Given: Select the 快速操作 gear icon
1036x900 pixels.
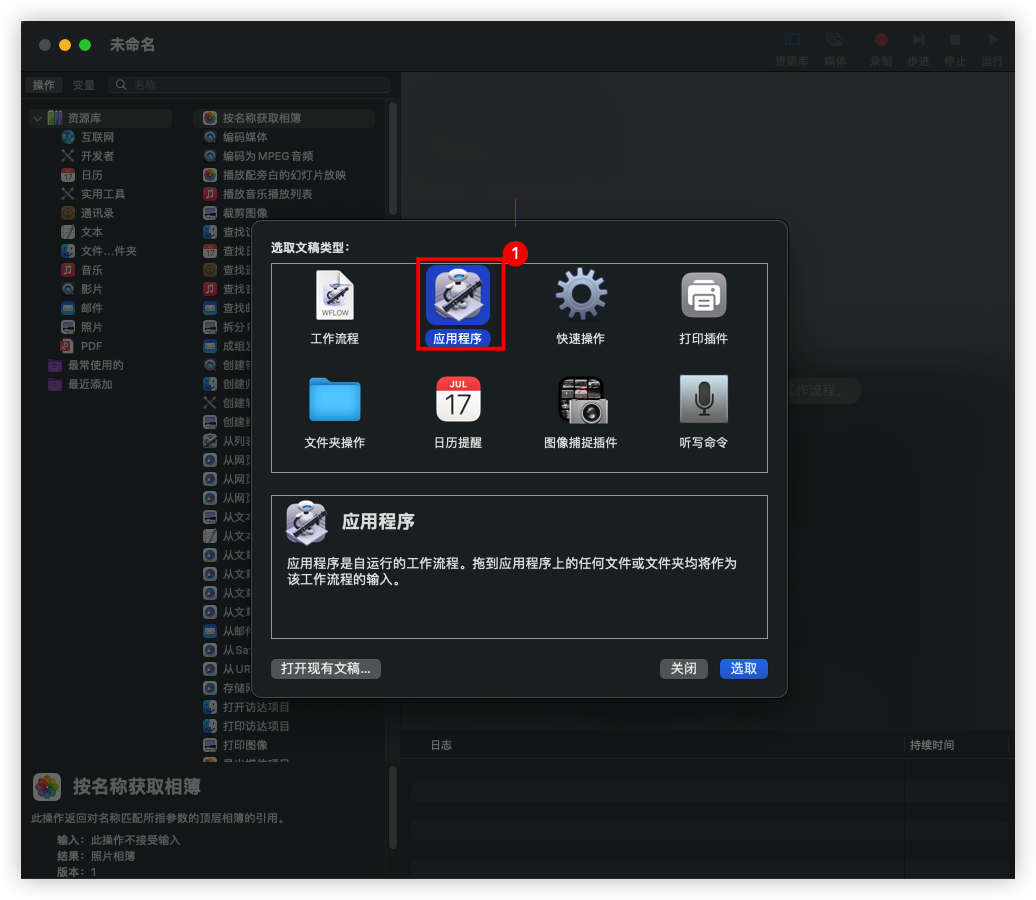Looking at the screenshot, I should tap(581, 296).
